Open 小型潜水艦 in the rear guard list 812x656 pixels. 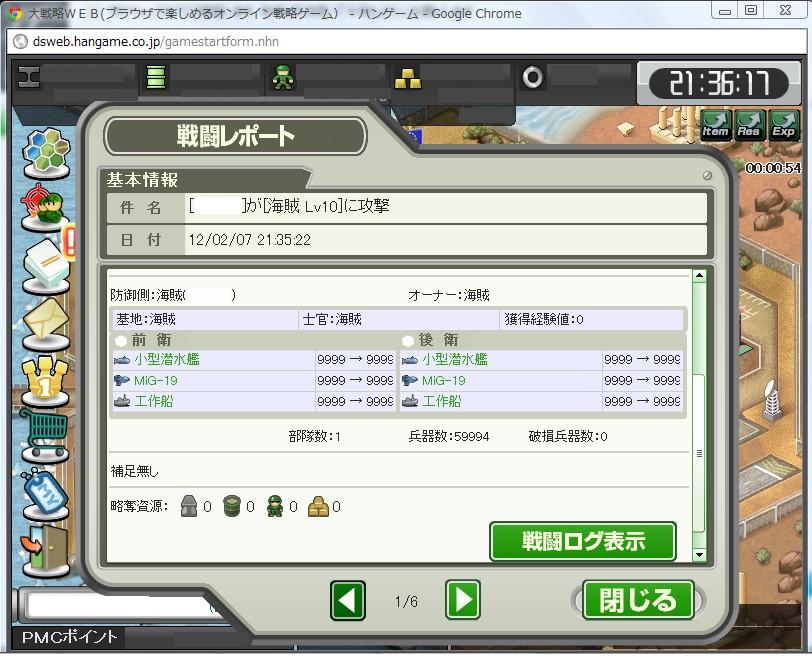(455, 359)
